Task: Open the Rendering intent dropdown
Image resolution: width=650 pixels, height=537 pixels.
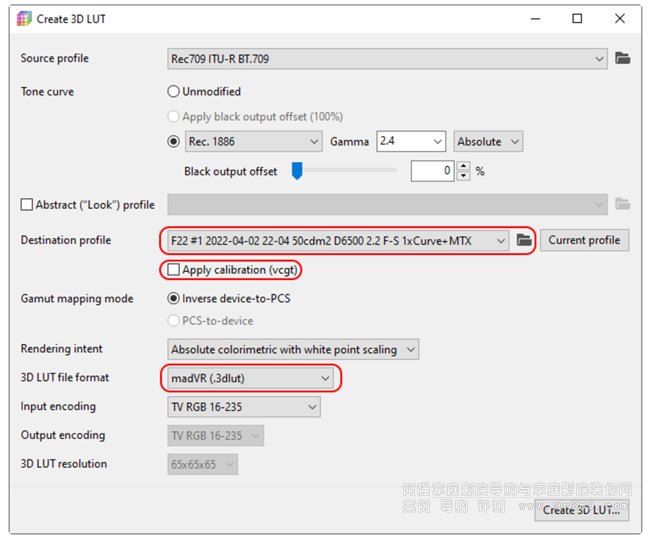Action: pos(293,350)
